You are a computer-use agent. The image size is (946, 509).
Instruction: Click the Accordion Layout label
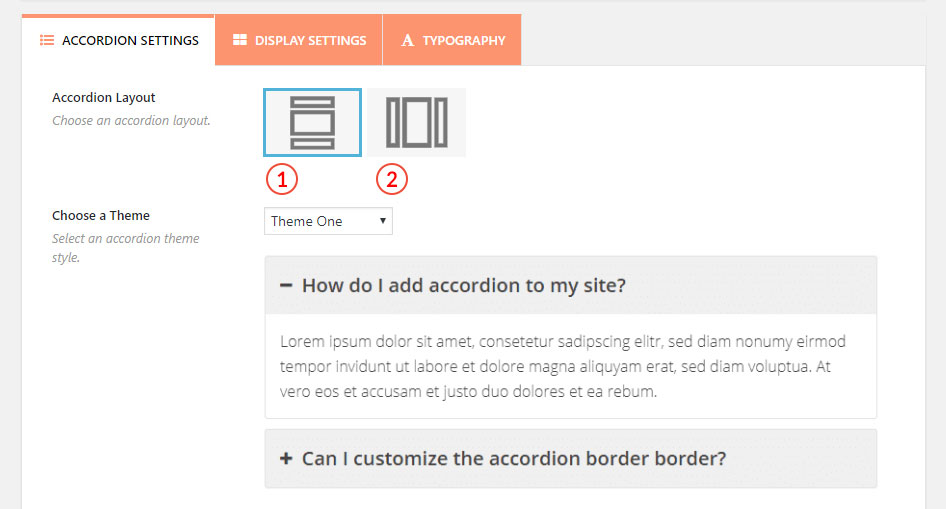pos(104,98)
